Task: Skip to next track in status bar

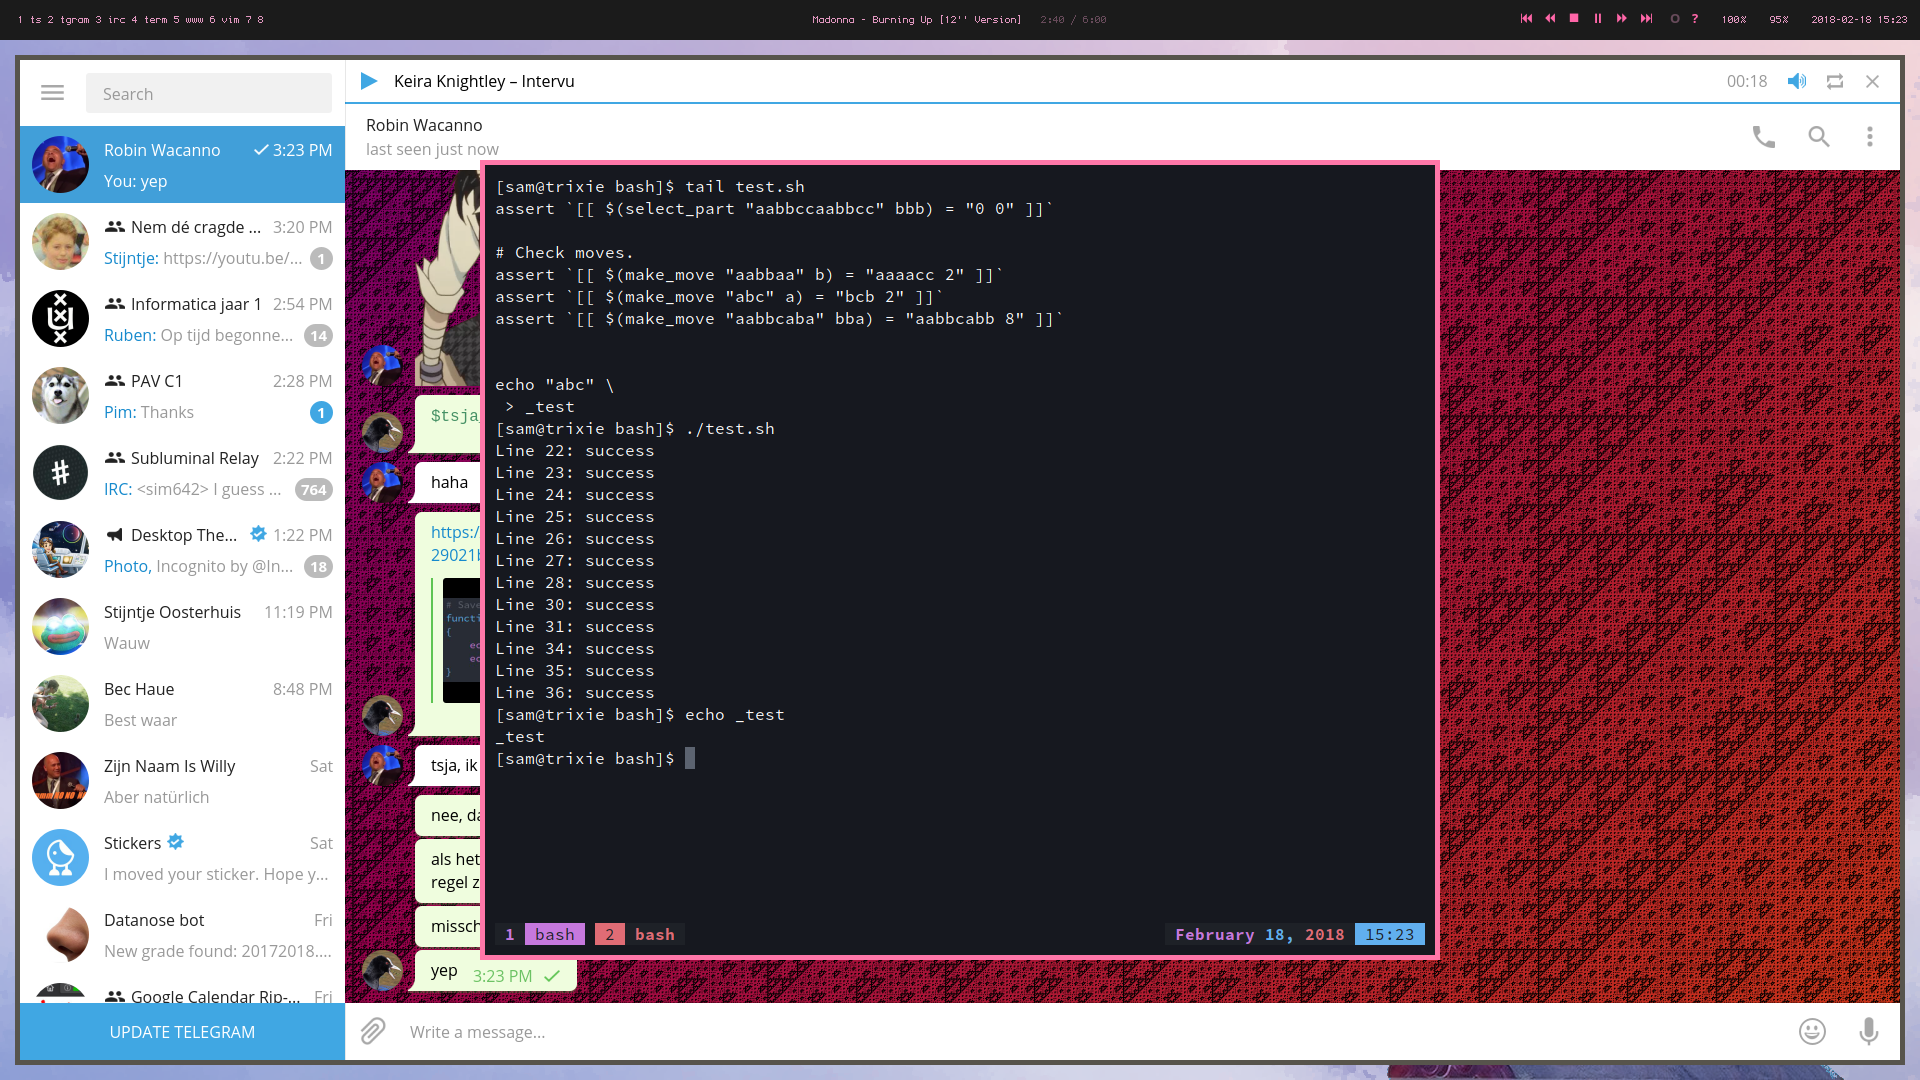Action: (x=1646, y=19)
